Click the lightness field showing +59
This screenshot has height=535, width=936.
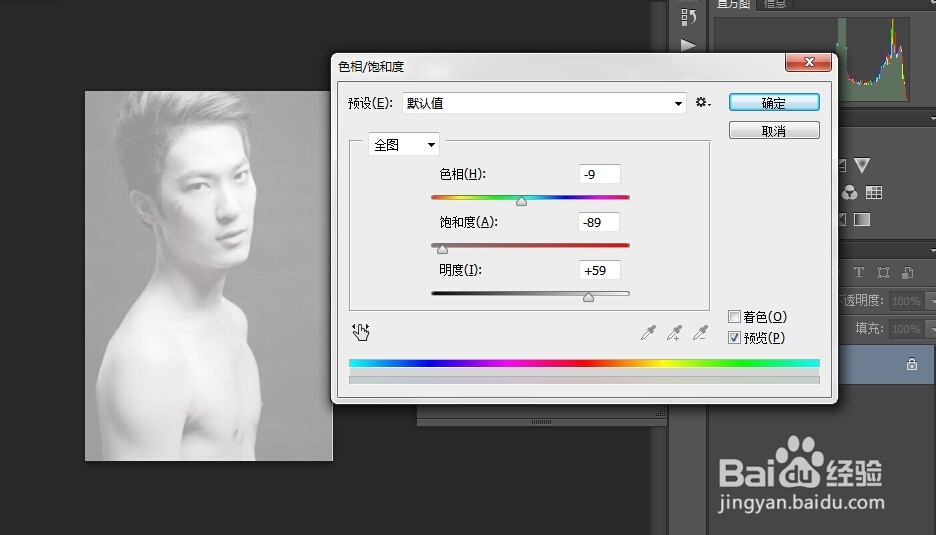[599, 270]
